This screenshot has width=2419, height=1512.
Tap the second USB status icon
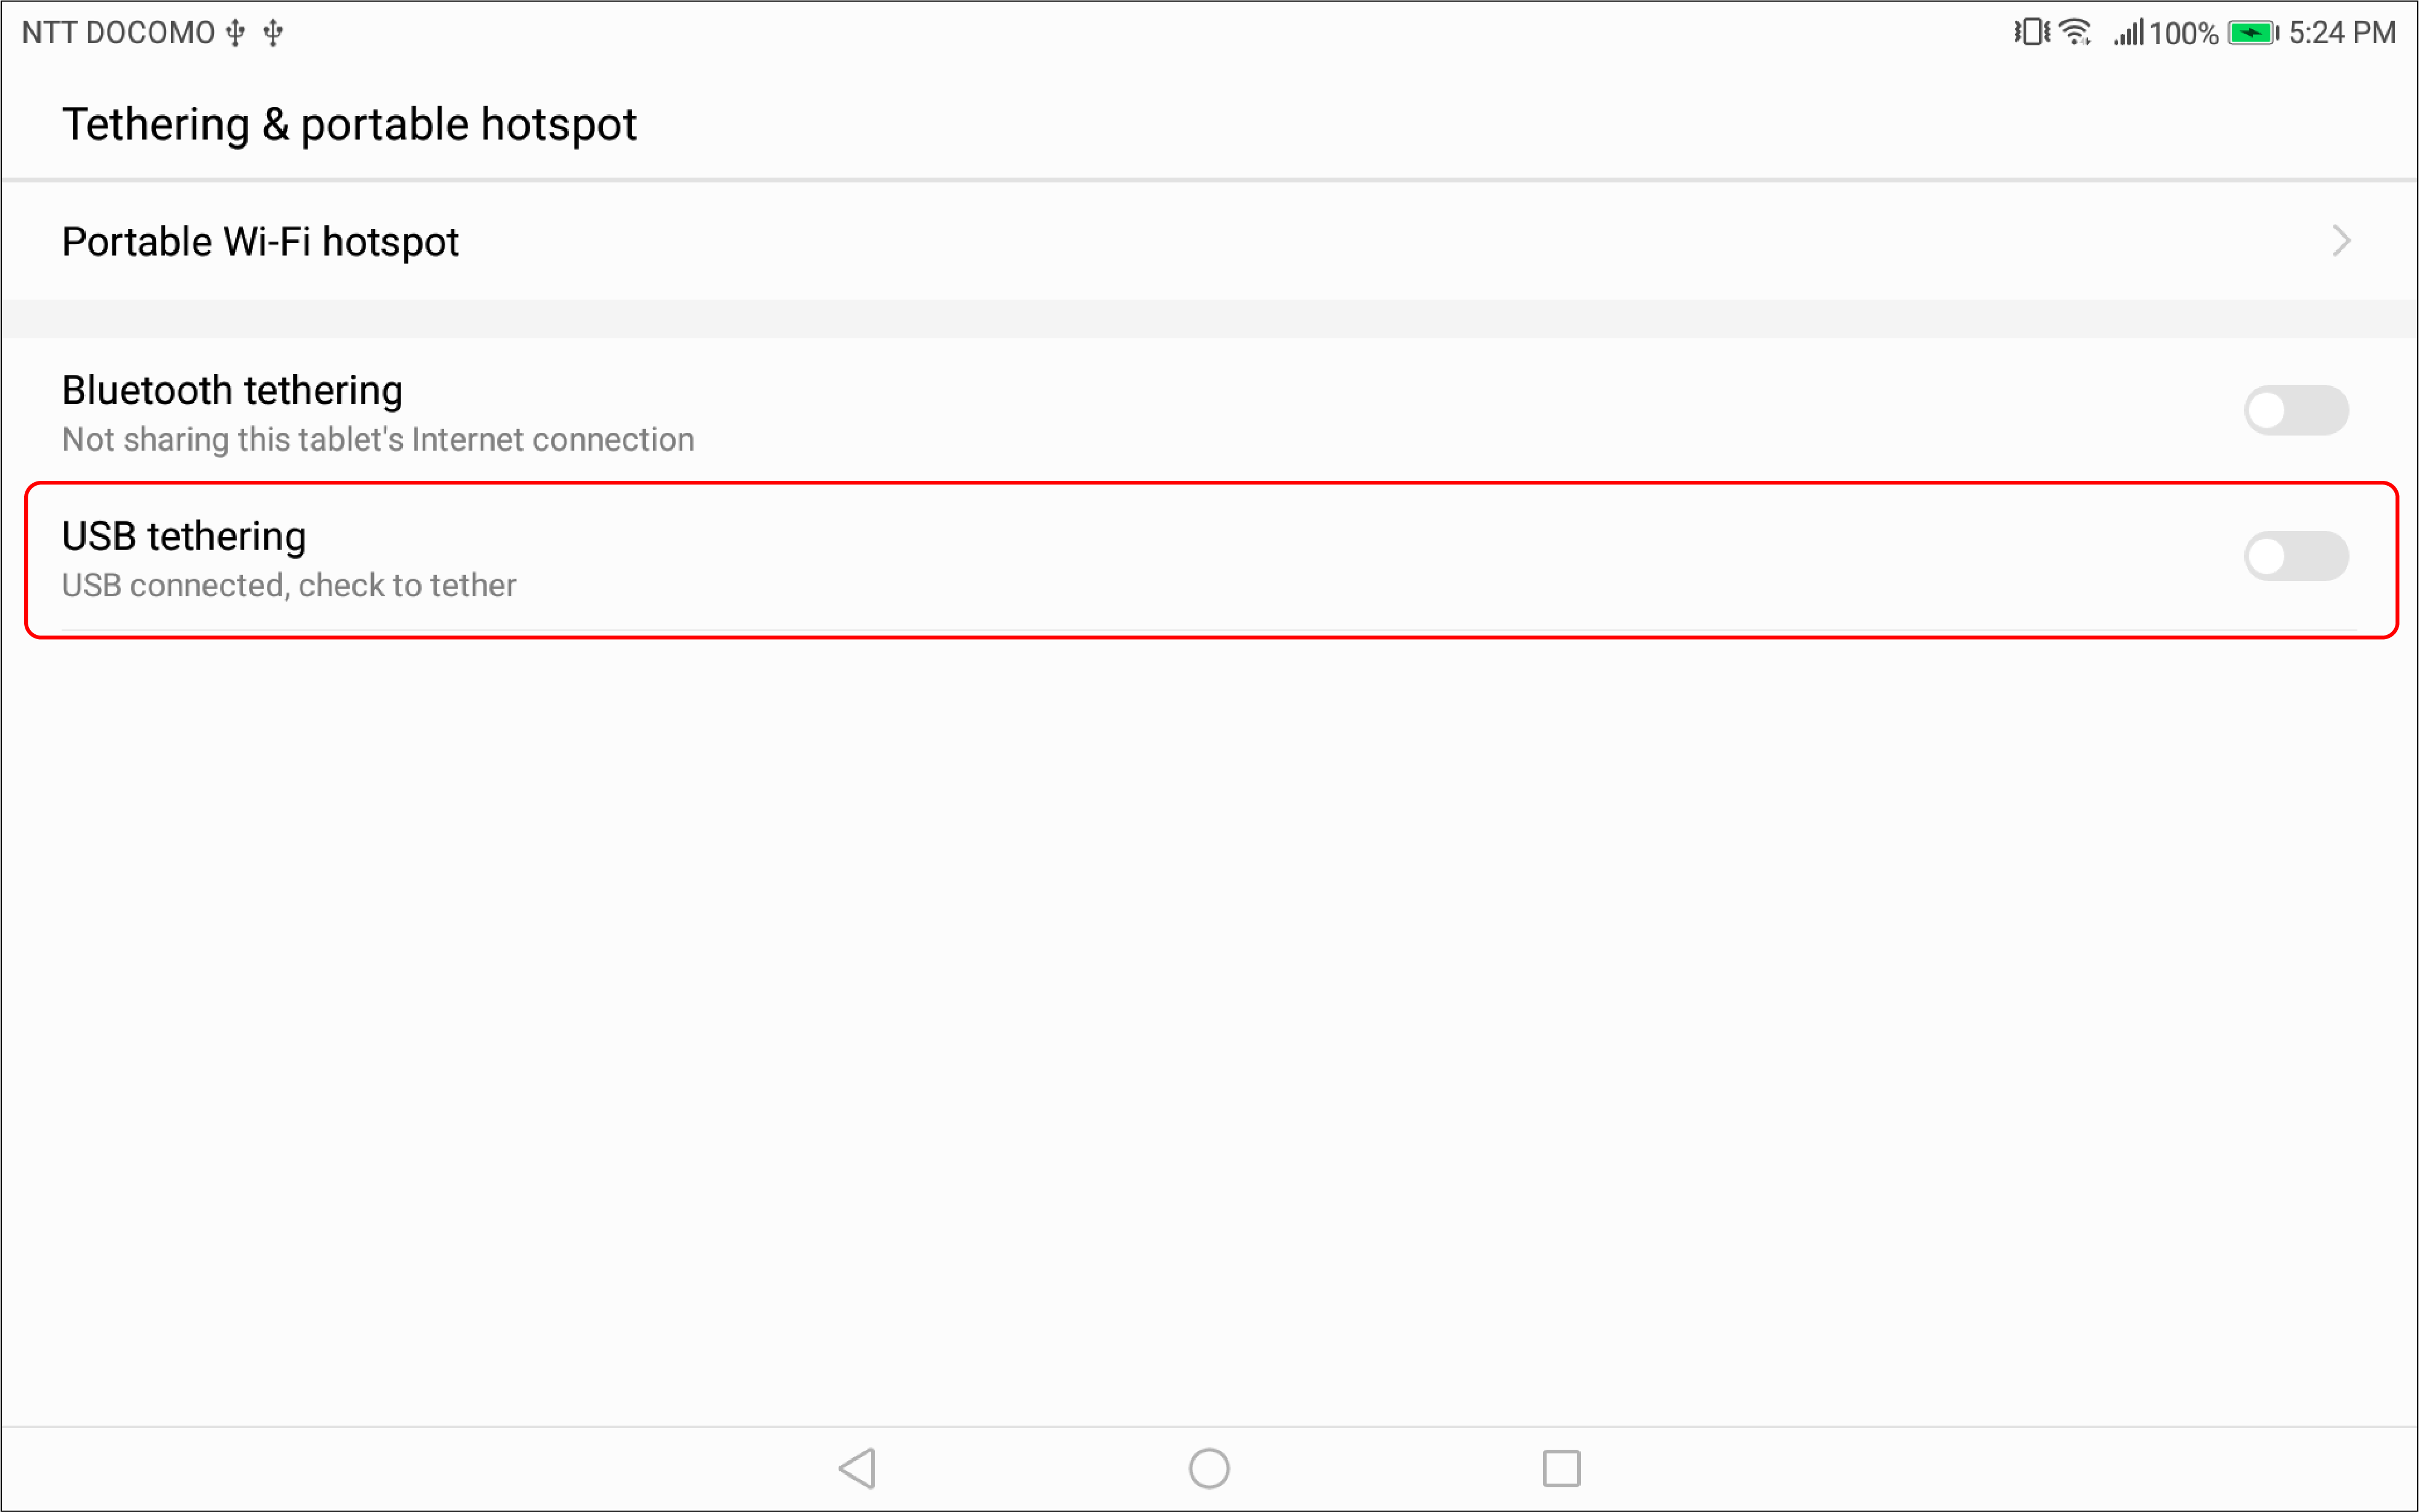(x=273, y=33)
